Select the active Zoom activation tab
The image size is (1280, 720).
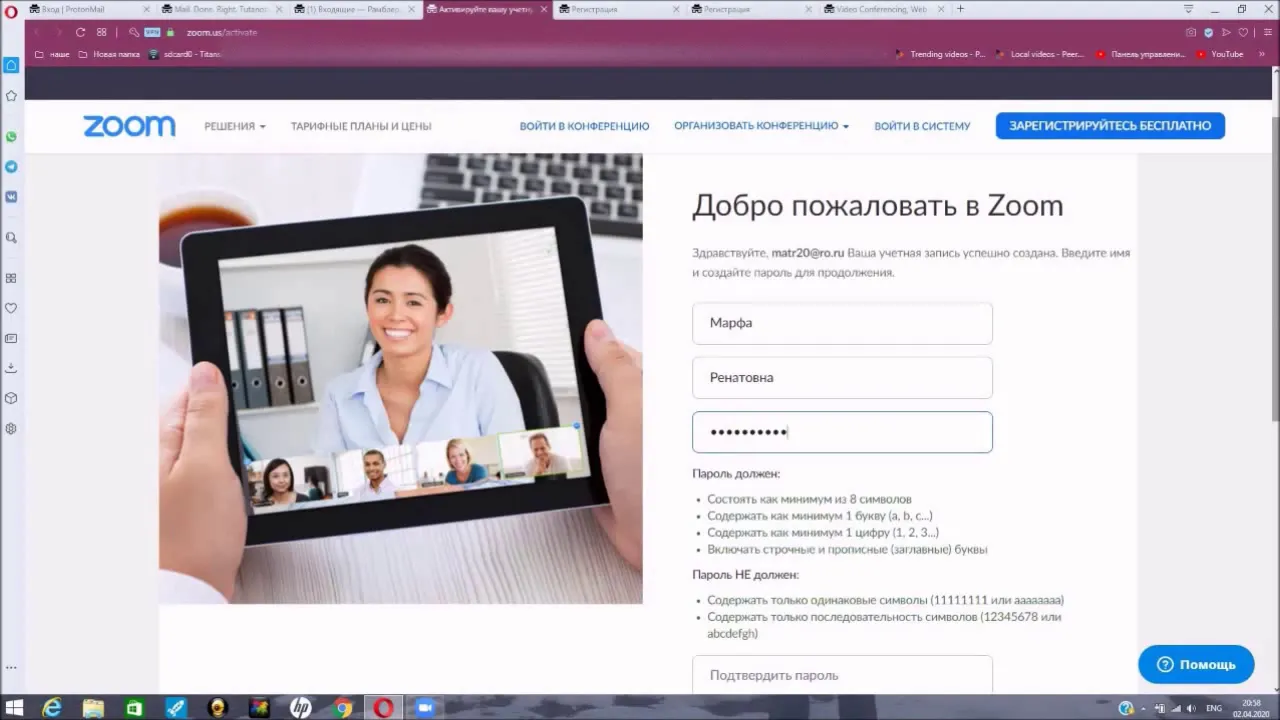pyautogui.click(x=486, y=9)
